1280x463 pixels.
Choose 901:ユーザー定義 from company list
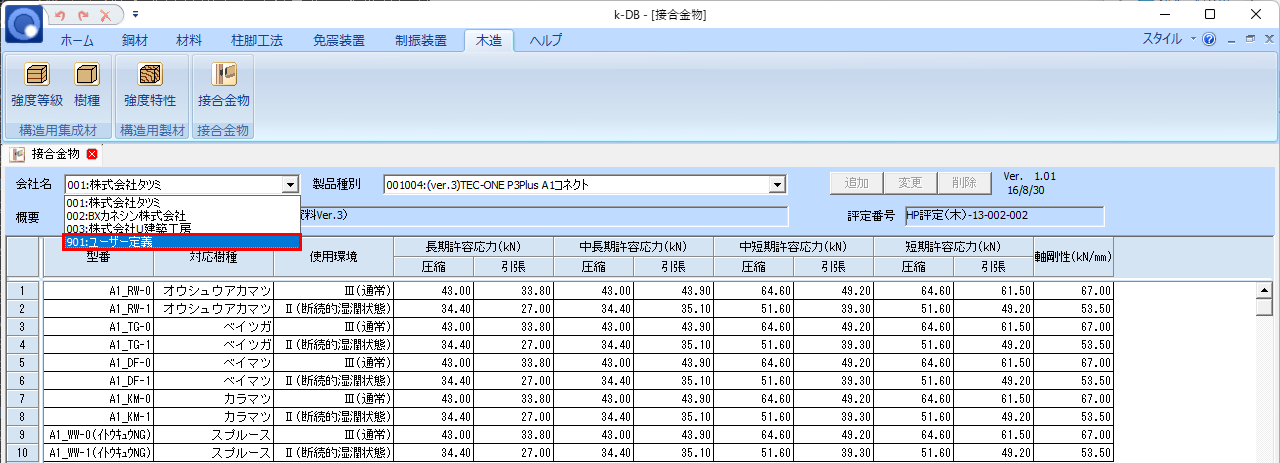181,242
